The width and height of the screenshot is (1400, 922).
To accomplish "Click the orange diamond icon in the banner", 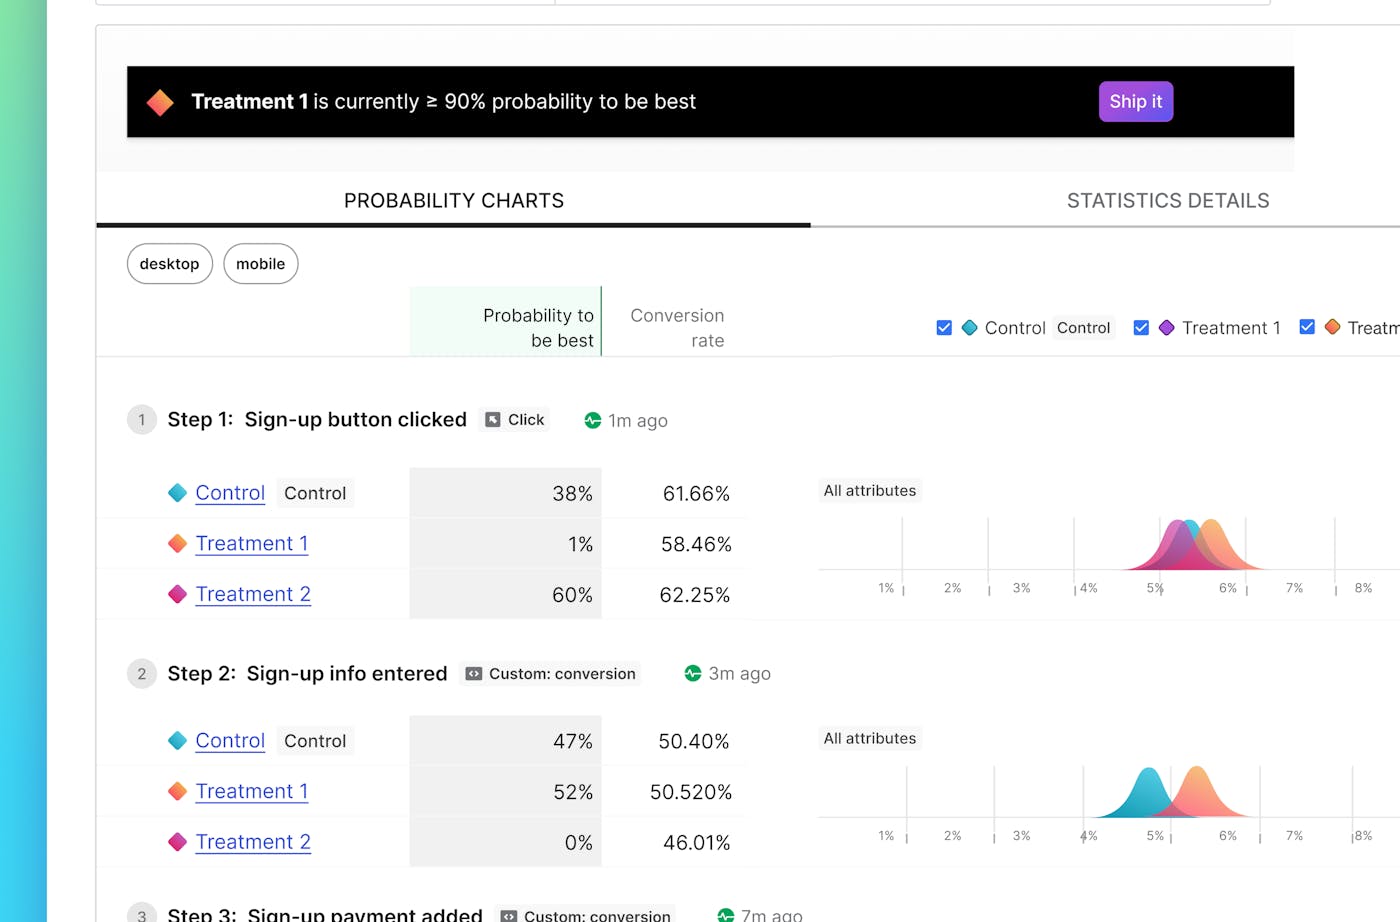I will 160,102.
